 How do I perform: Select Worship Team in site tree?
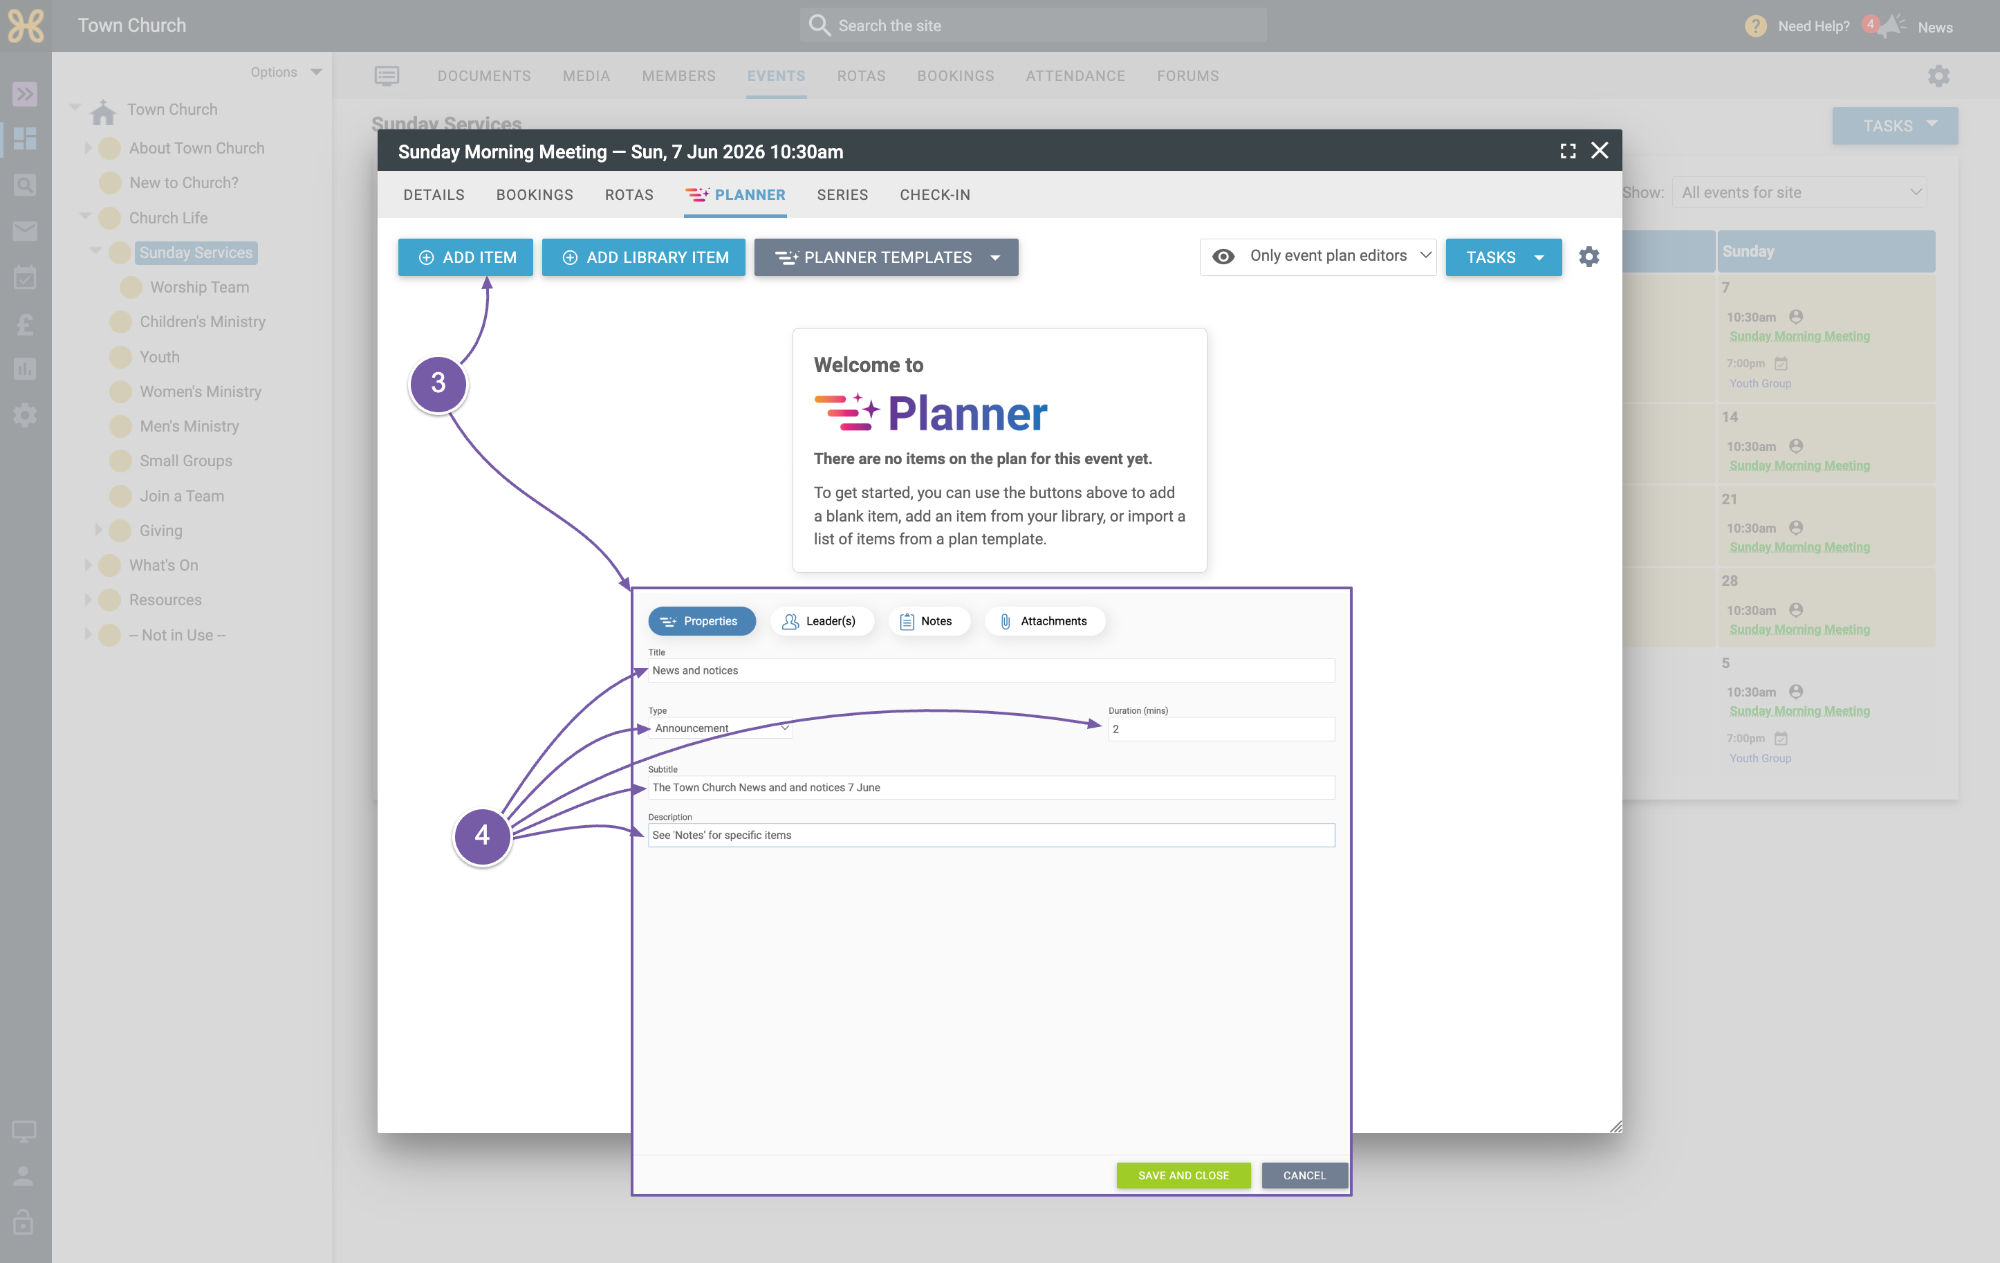tap(199, 287)
